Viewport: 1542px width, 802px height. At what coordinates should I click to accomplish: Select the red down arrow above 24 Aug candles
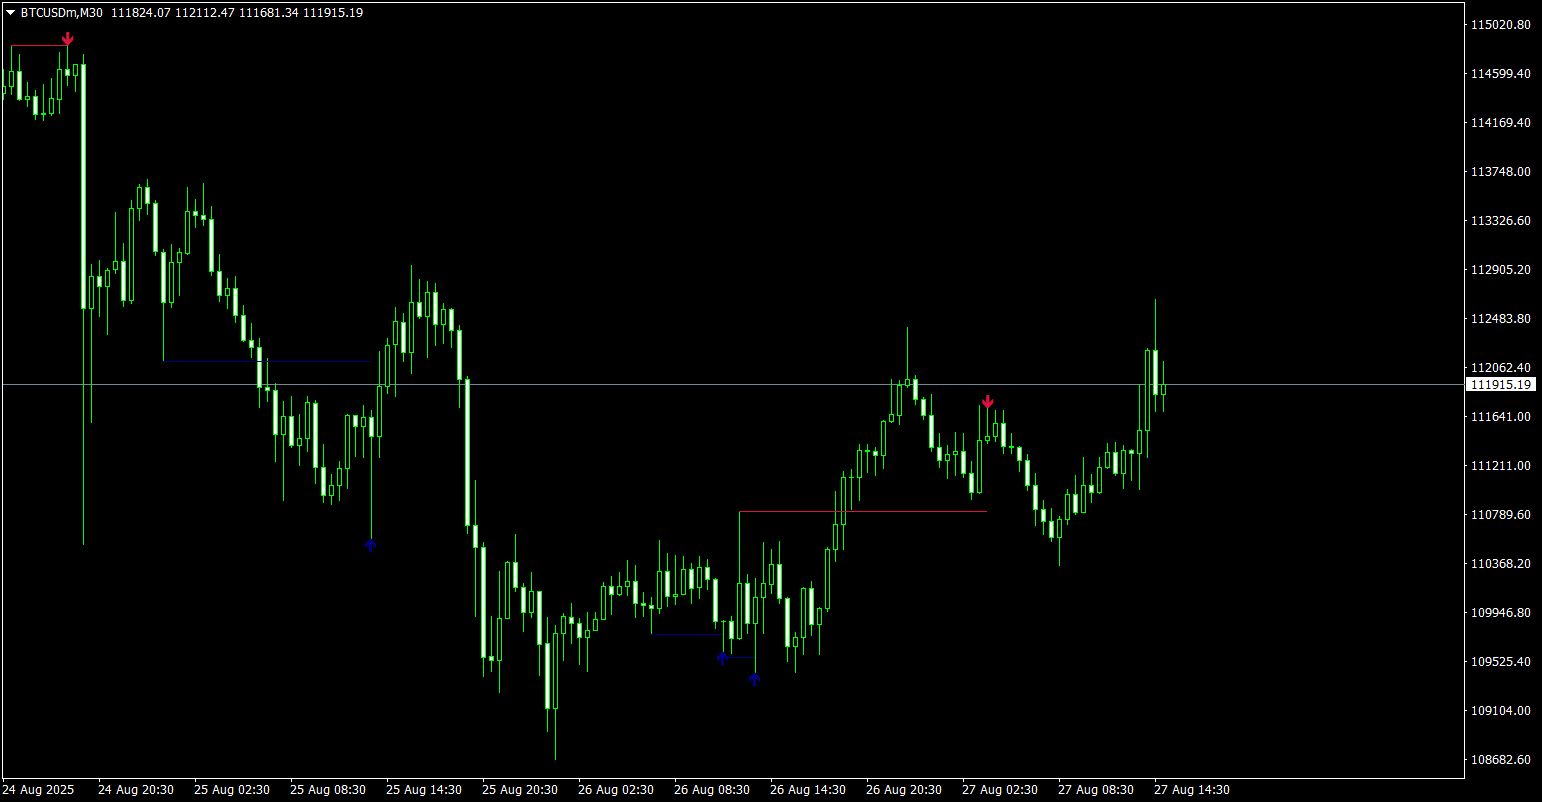pos(67,39)
